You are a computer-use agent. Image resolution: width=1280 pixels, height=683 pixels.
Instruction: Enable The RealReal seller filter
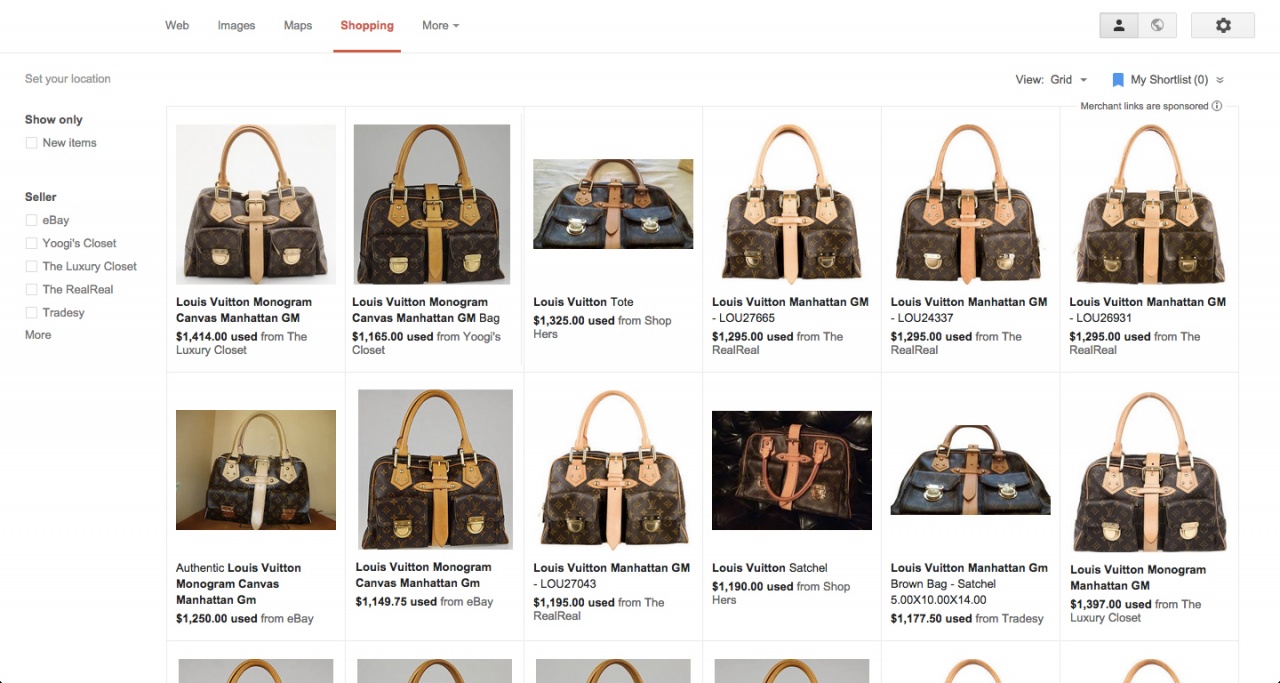point(32,289)
